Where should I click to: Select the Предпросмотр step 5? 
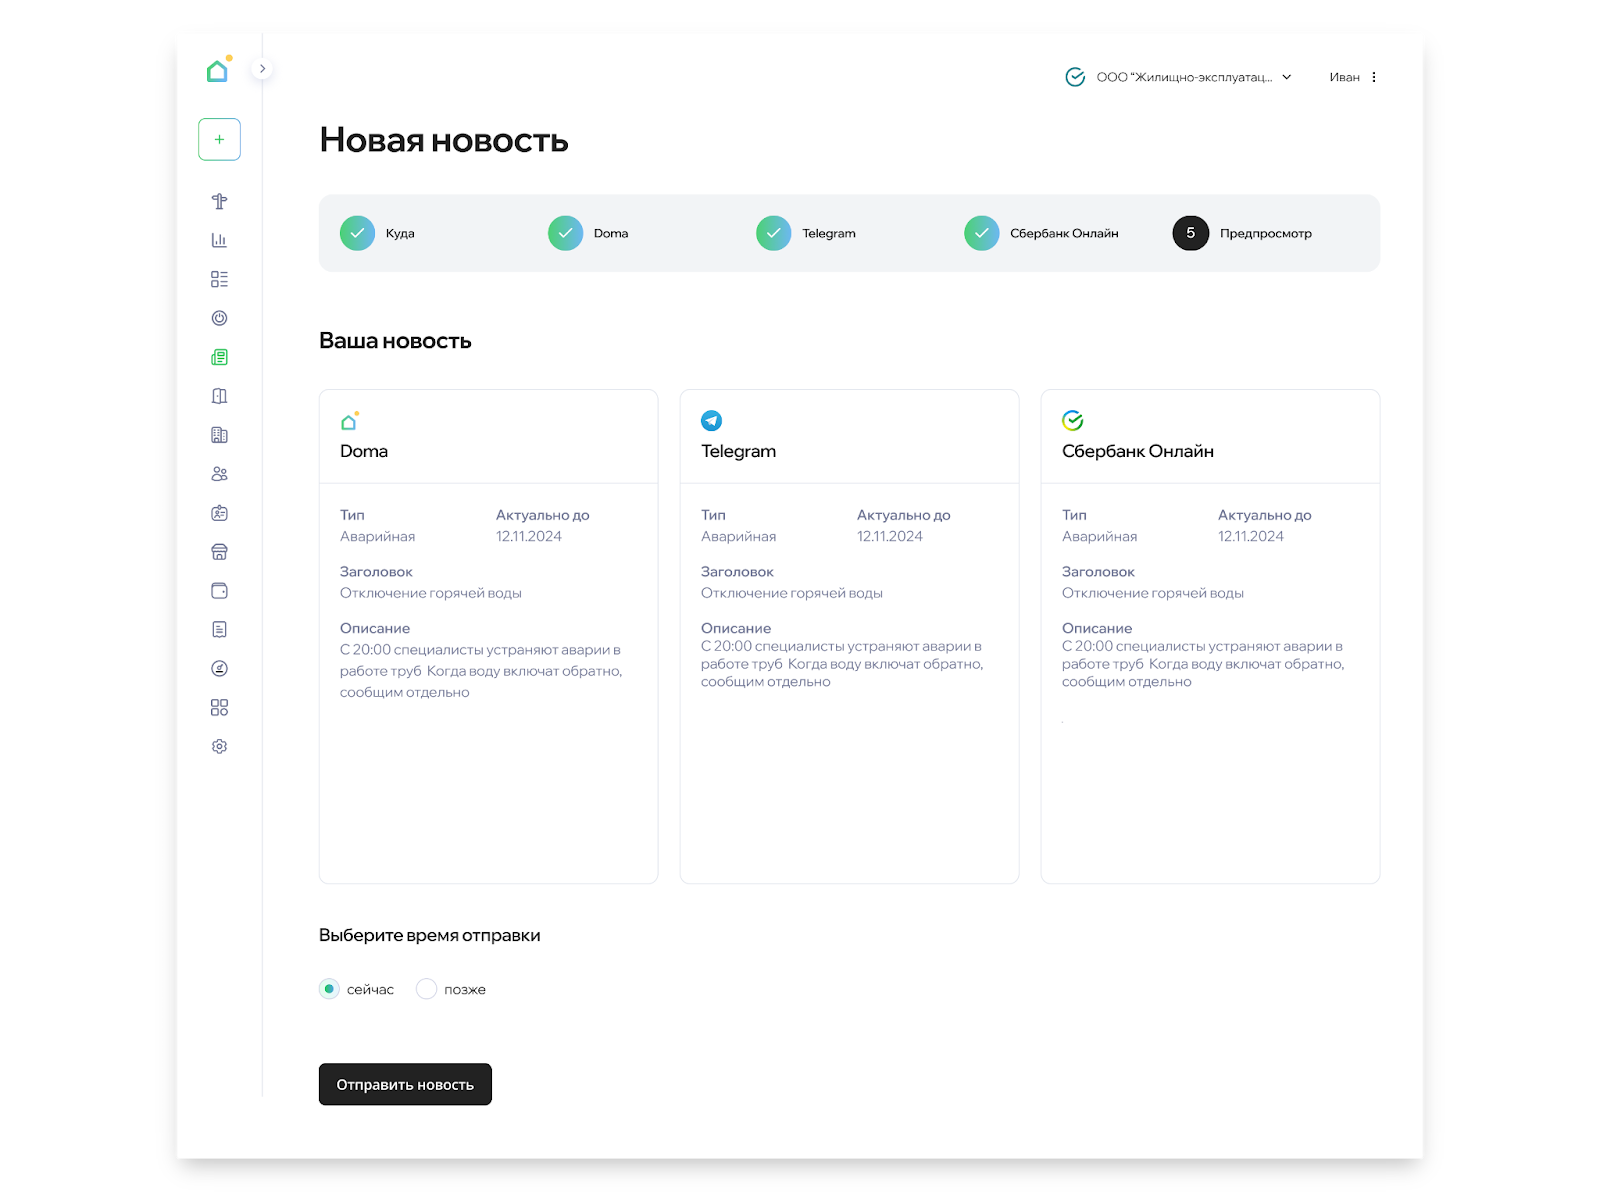coord(1242,233)
